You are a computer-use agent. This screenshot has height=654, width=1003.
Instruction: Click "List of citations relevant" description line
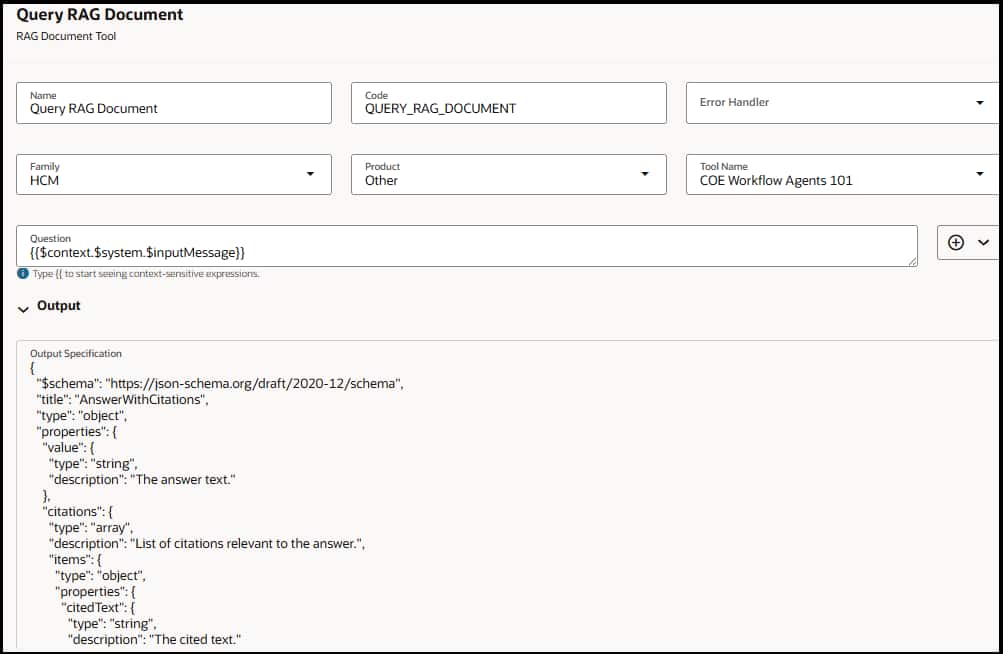coord(207,543)
